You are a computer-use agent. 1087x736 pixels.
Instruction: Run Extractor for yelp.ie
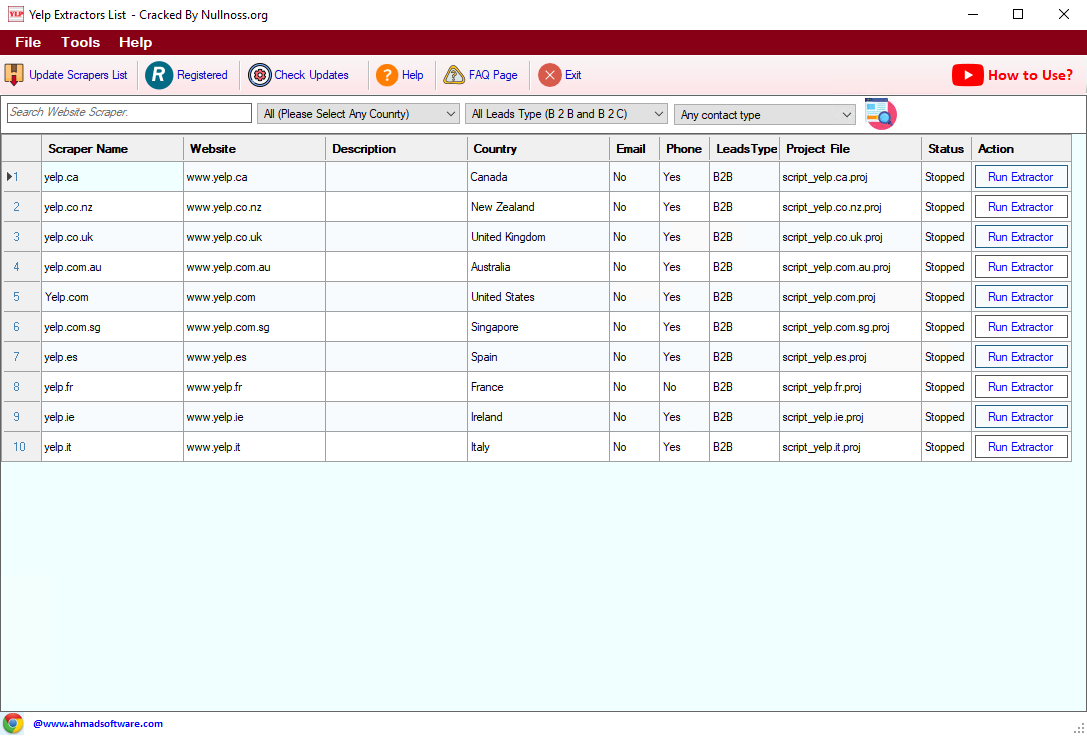tap(1021, 417)
